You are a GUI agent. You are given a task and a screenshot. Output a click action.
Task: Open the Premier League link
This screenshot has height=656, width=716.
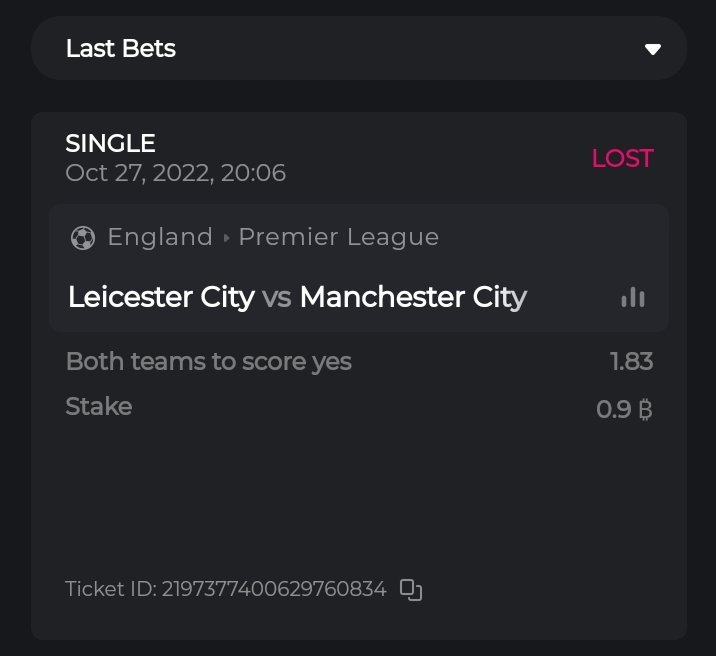338,237
